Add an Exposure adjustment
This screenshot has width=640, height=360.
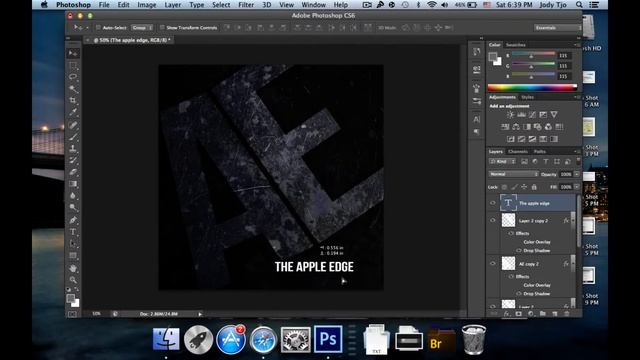[543, 115]
